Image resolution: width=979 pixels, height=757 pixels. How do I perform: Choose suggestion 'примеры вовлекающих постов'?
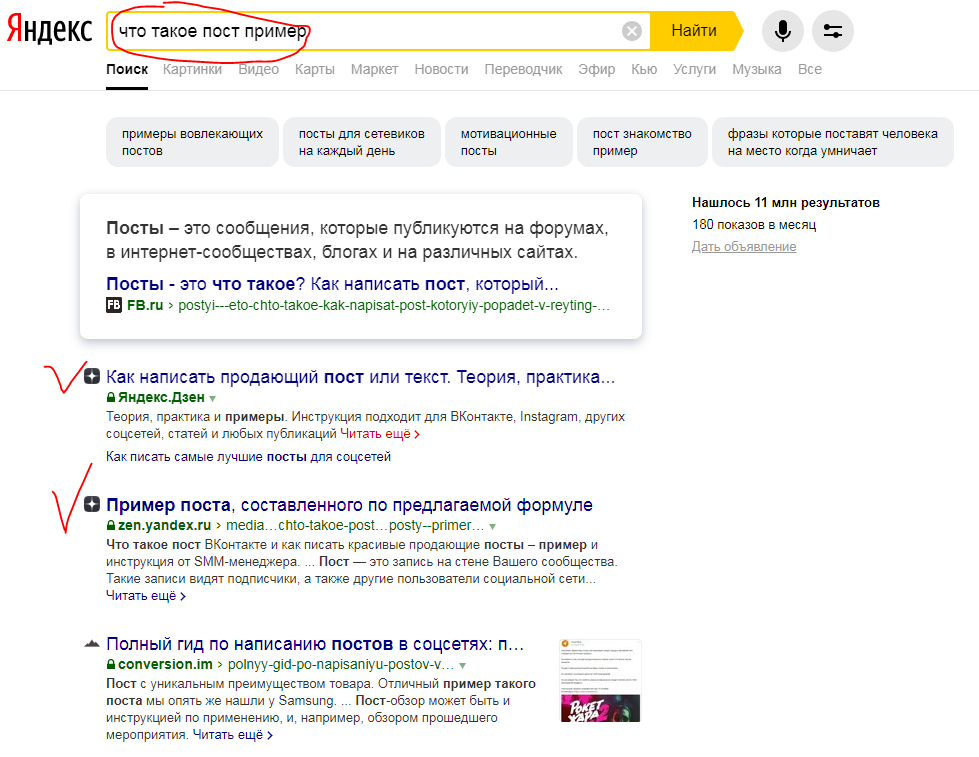point(192,142)
